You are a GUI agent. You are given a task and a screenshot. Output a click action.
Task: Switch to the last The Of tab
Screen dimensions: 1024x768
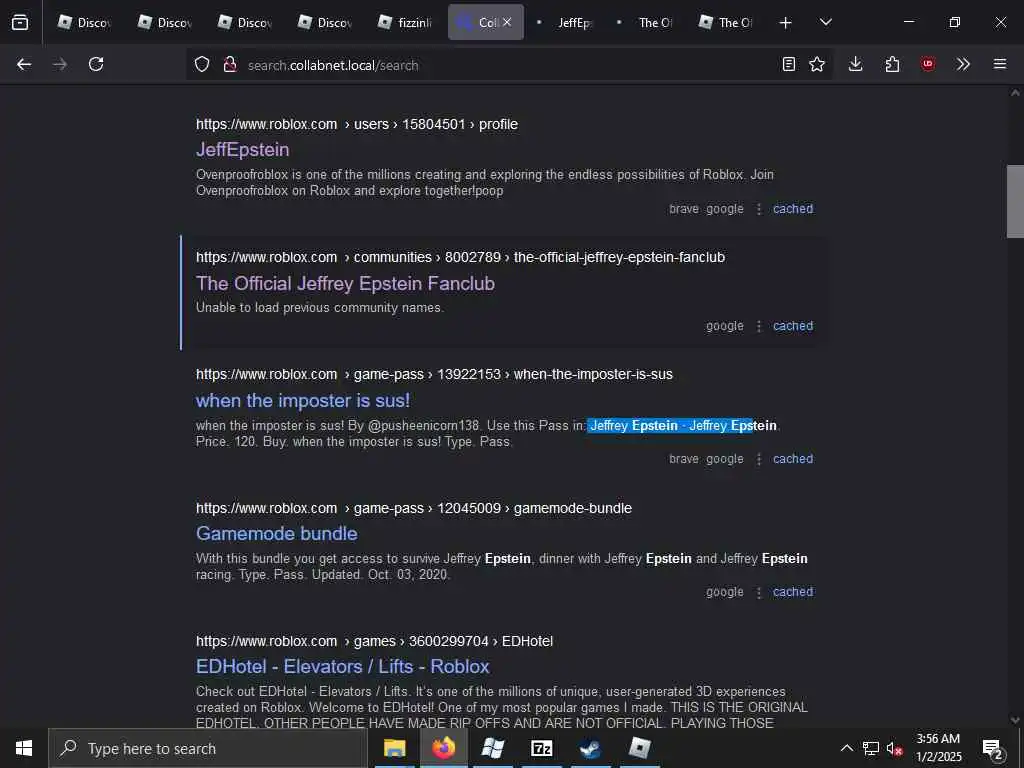coord(726,22)
